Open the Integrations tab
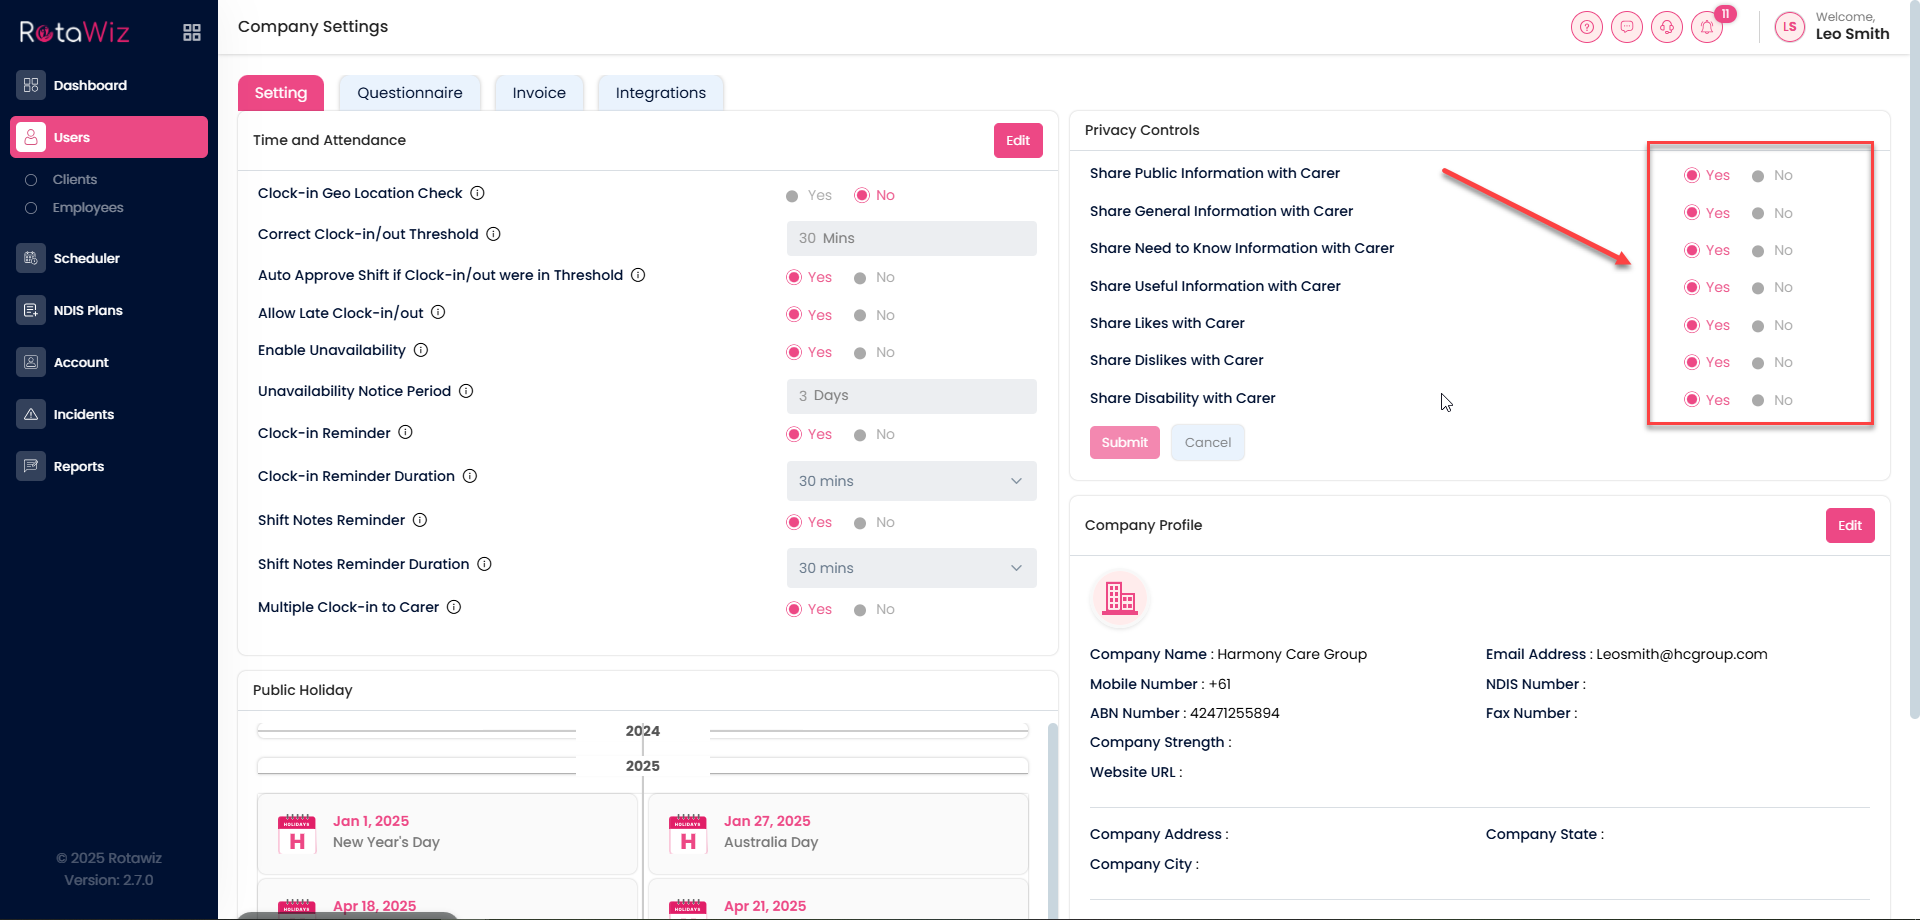The width and height of the screenshot is (1920, 920). 660,93
